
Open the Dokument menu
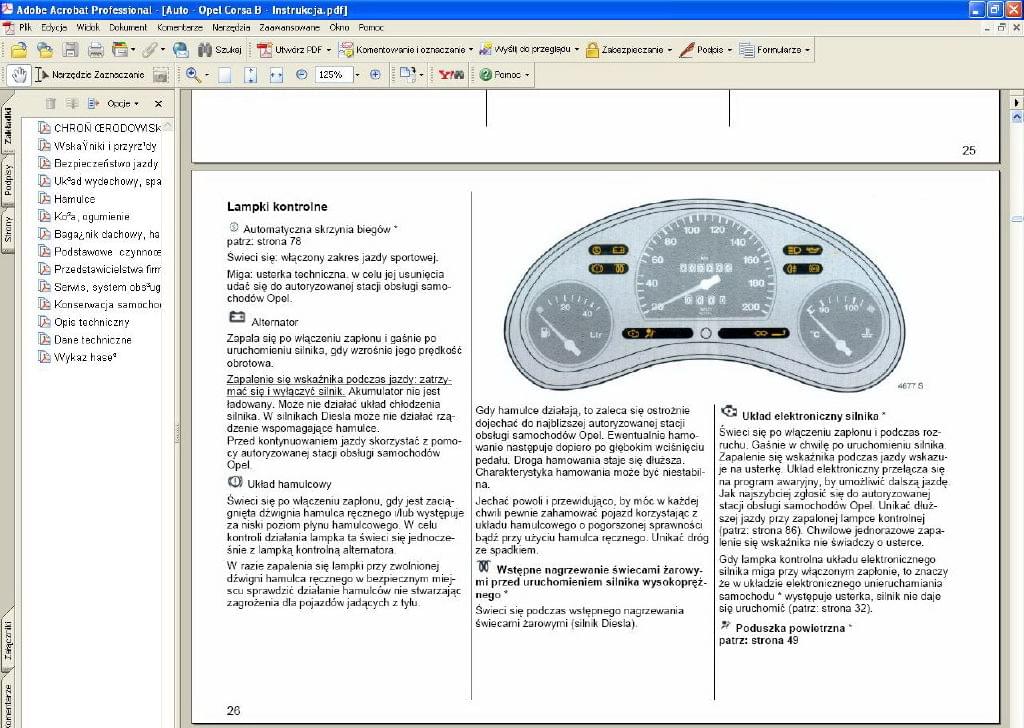point(128,27)
